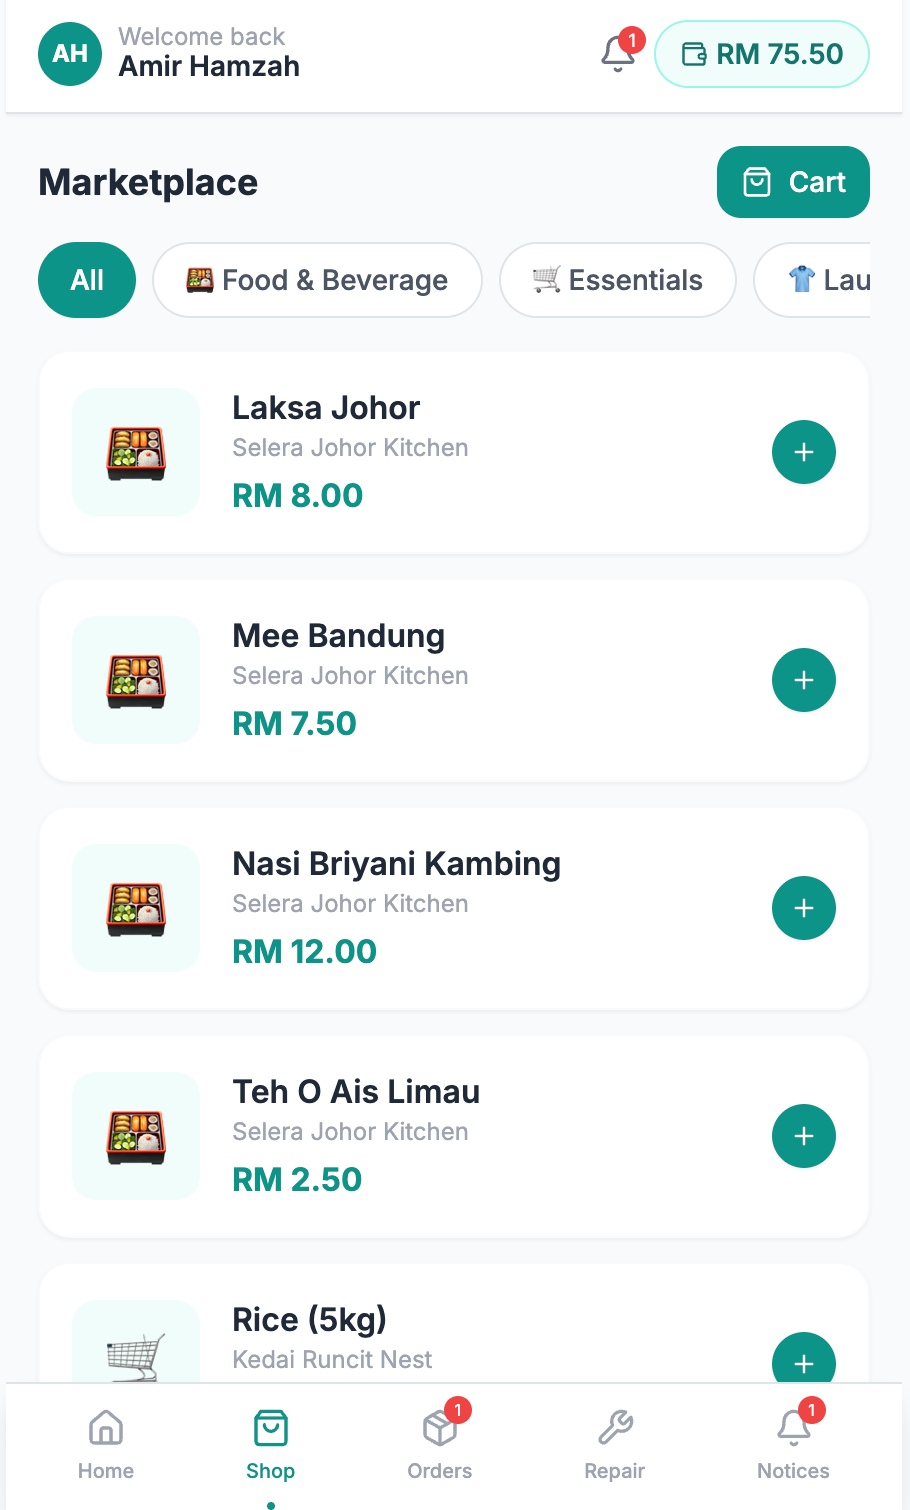Go to Repair wrench tab
The height and width of the screenshot is (1510, 910).
pyautogui.click(x=614, y=1444)
